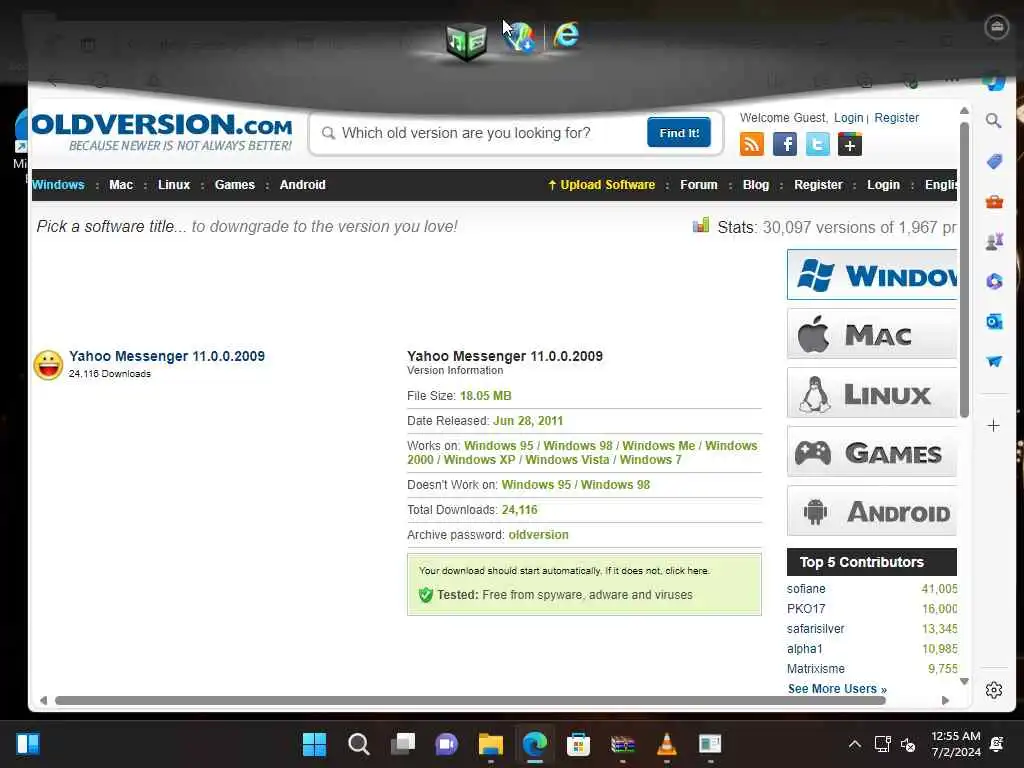Screen dimensions: 1024x768
Task: Click the Google Plus icon
Action: coord(850,144)
